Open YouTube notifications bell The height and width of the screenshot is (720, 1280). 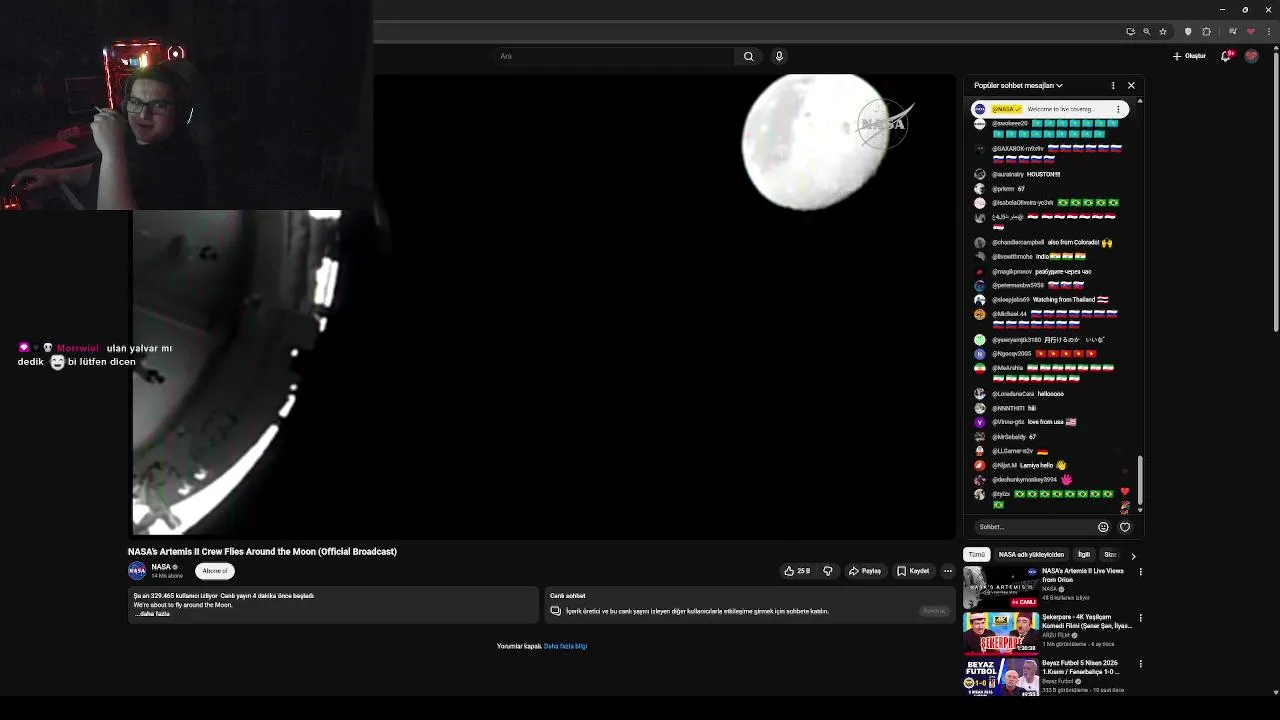click(x=1227, y=56)
